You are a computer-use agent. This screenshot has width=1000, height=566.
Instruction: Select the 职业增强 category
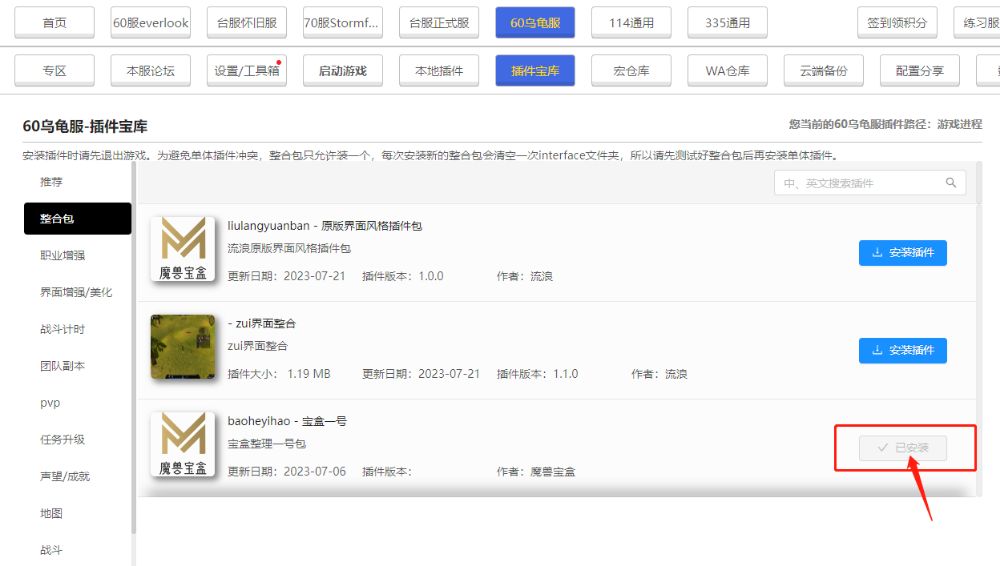click(62, 255)
